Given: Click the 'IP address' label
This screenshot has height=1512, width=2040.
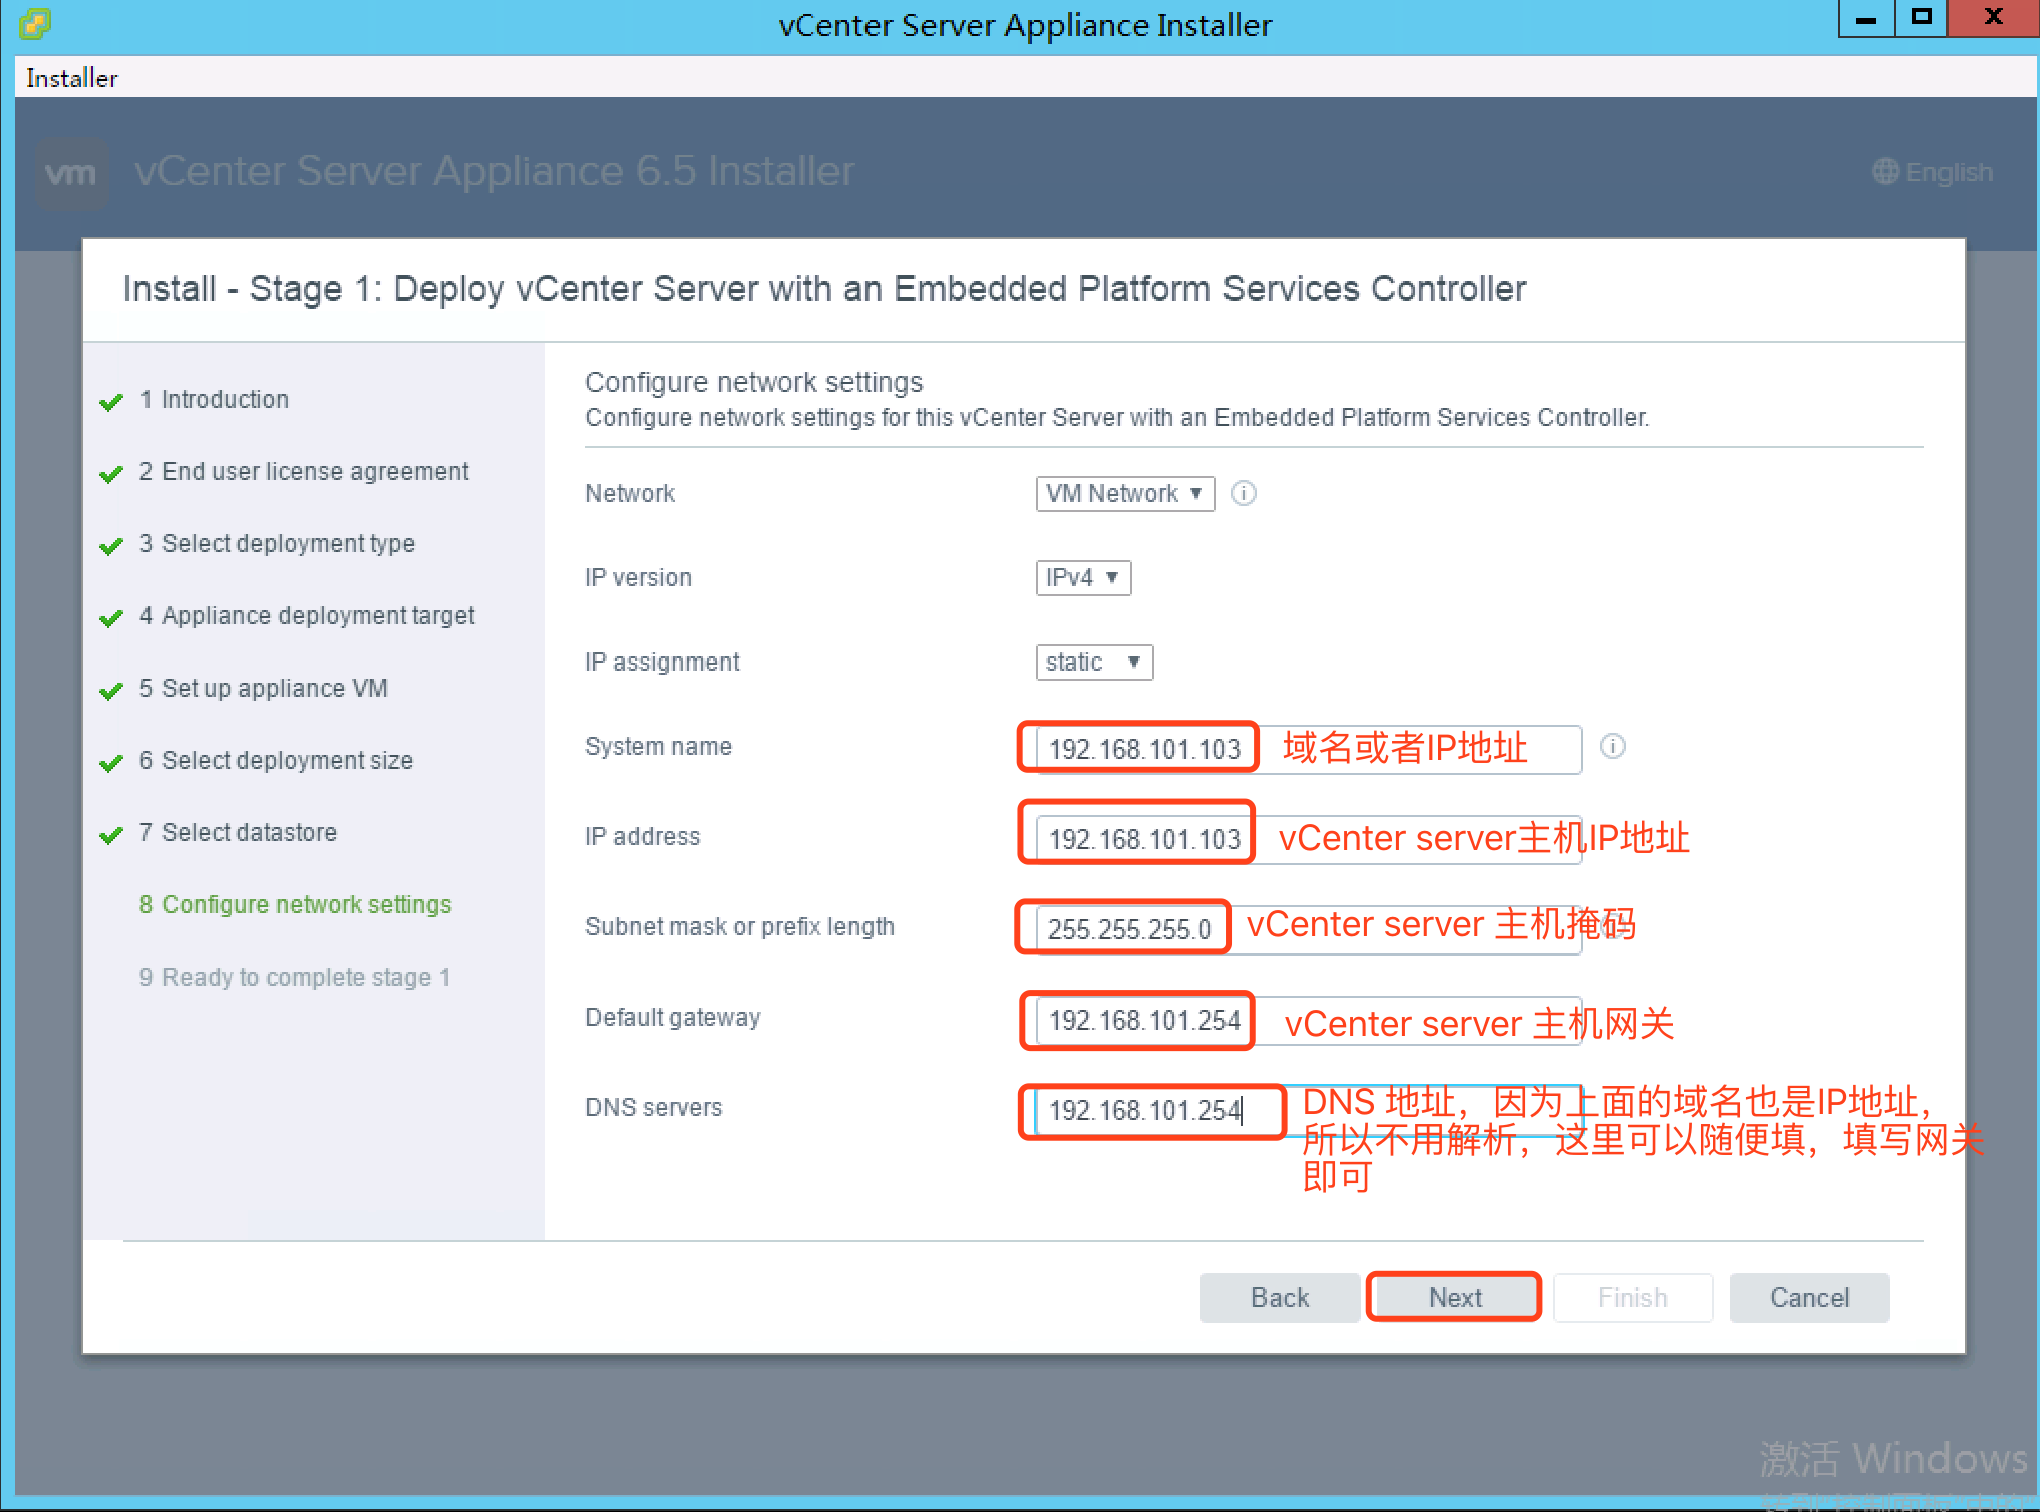Looking at the screenshot, I should pyautogui.click(x=642, y=836).
